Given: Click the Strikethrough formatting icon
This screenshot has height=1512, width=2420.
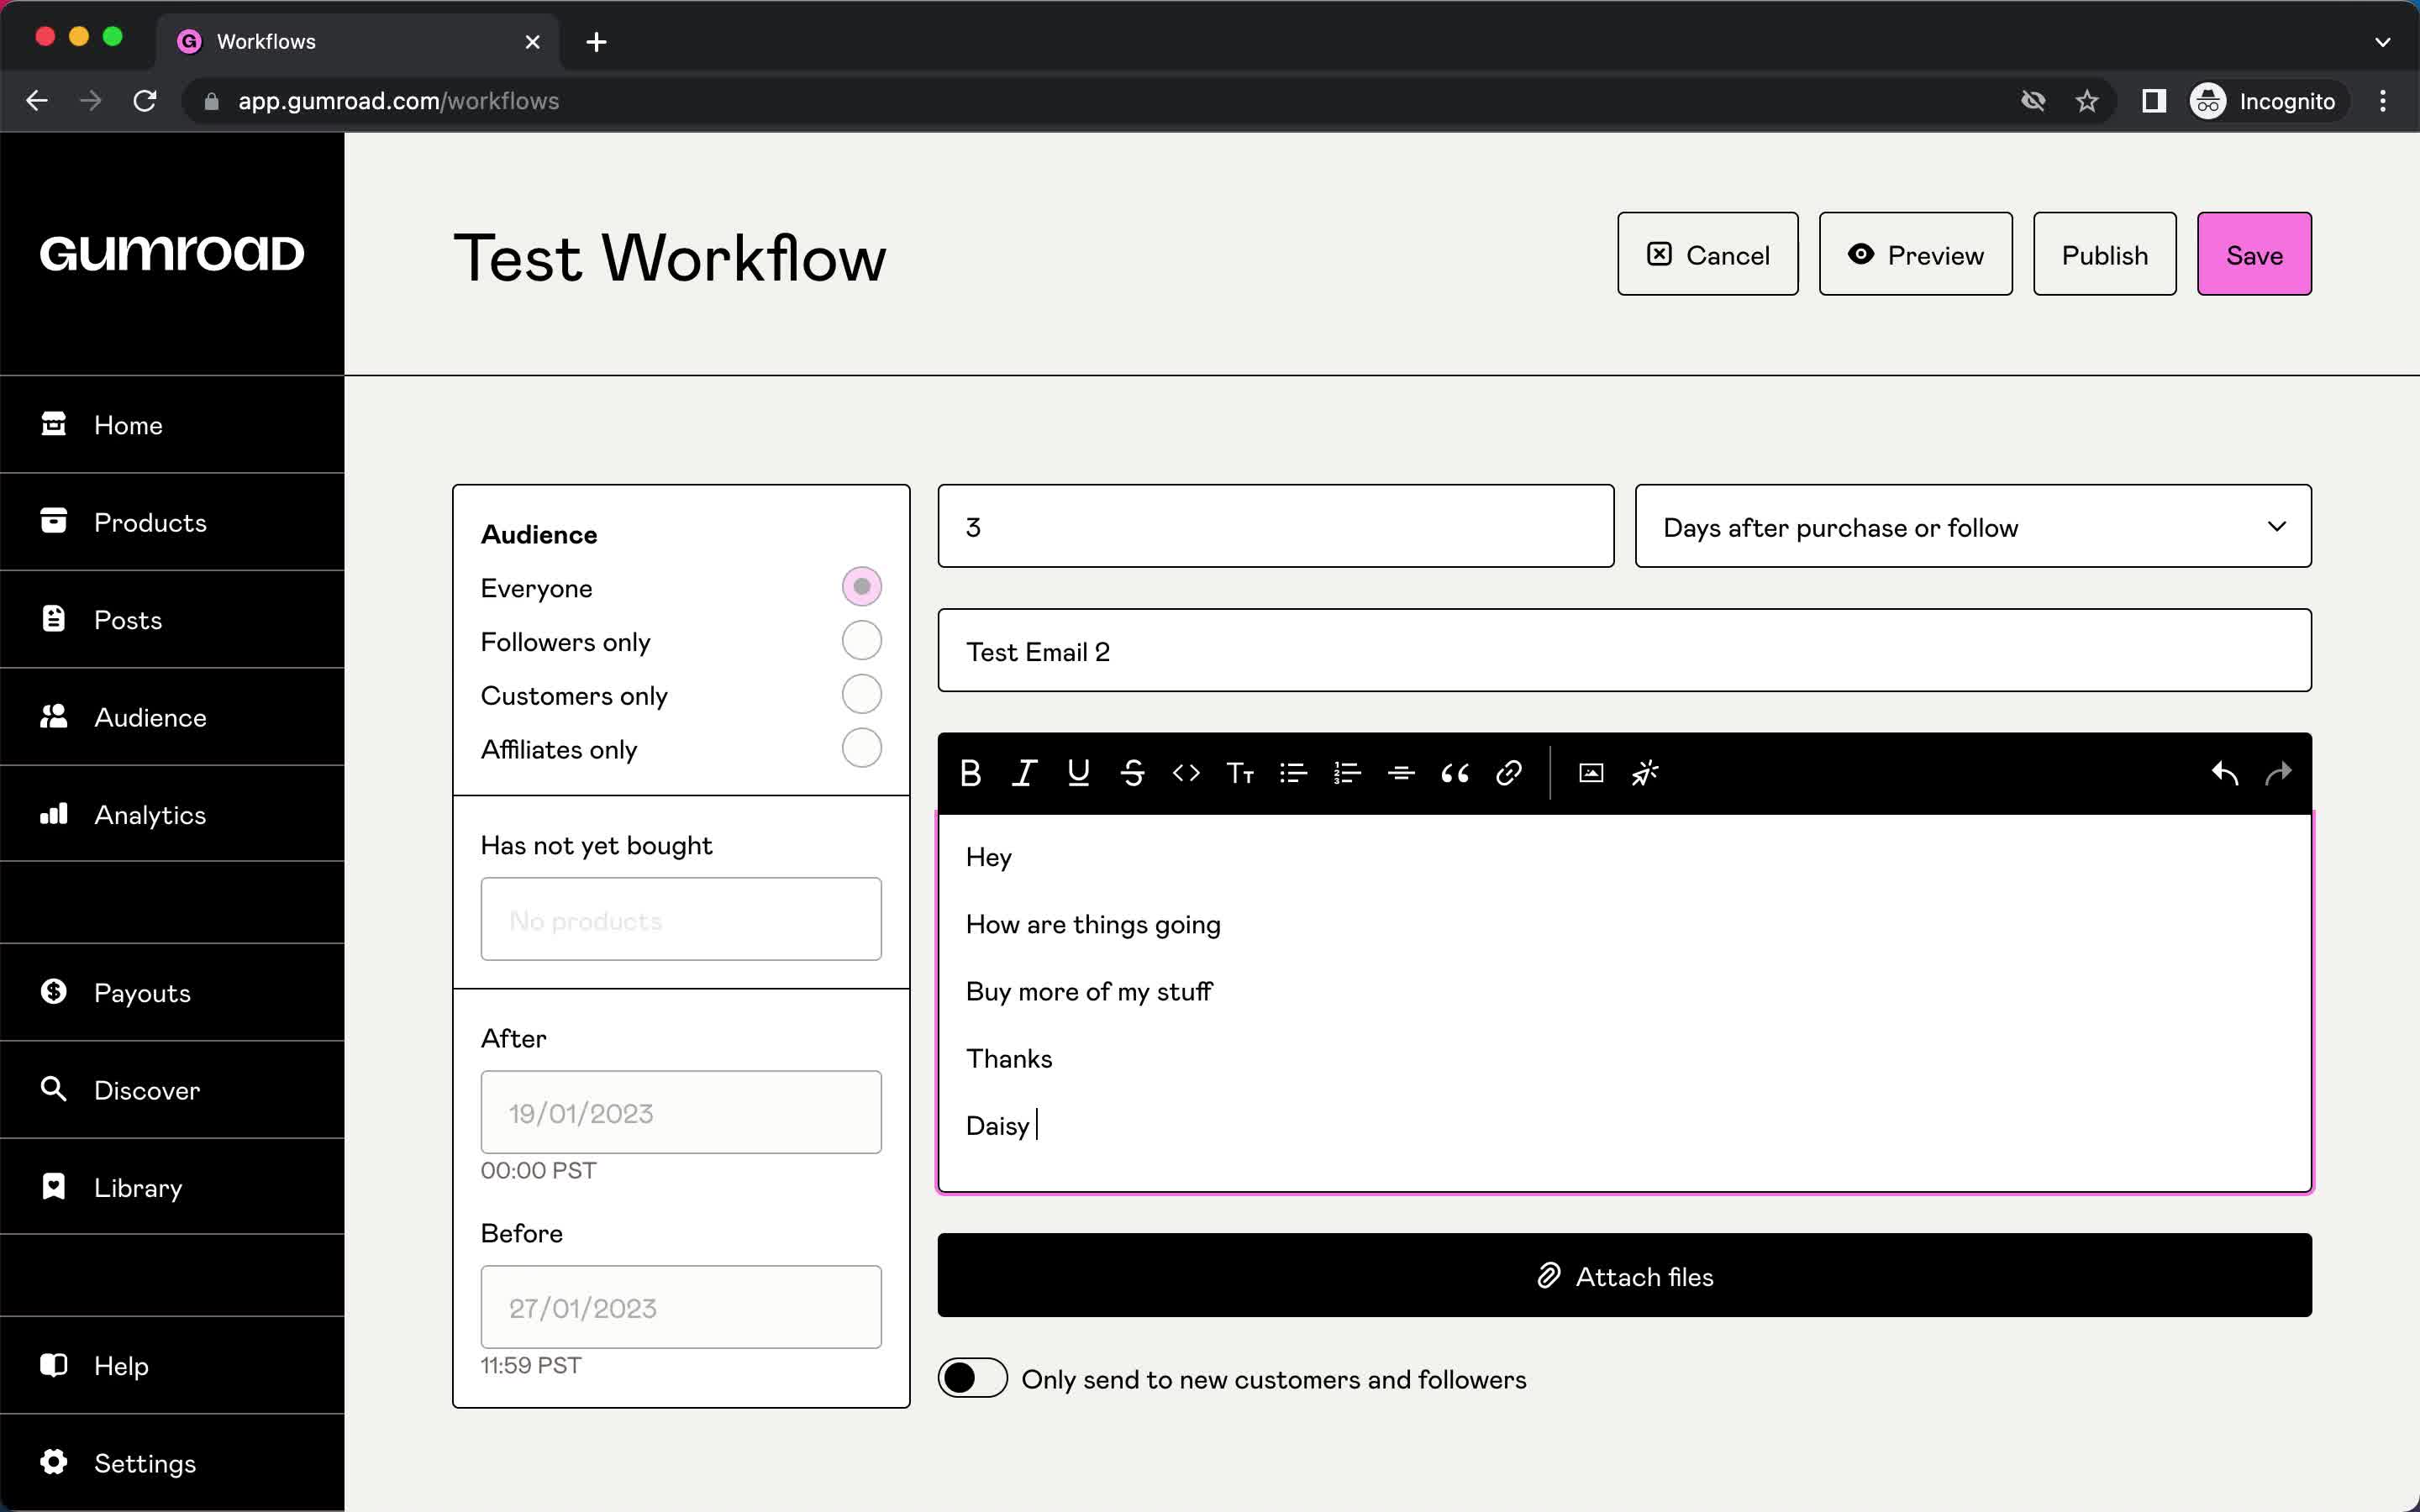Looking at the screenshot, I should pos(1131,772).
